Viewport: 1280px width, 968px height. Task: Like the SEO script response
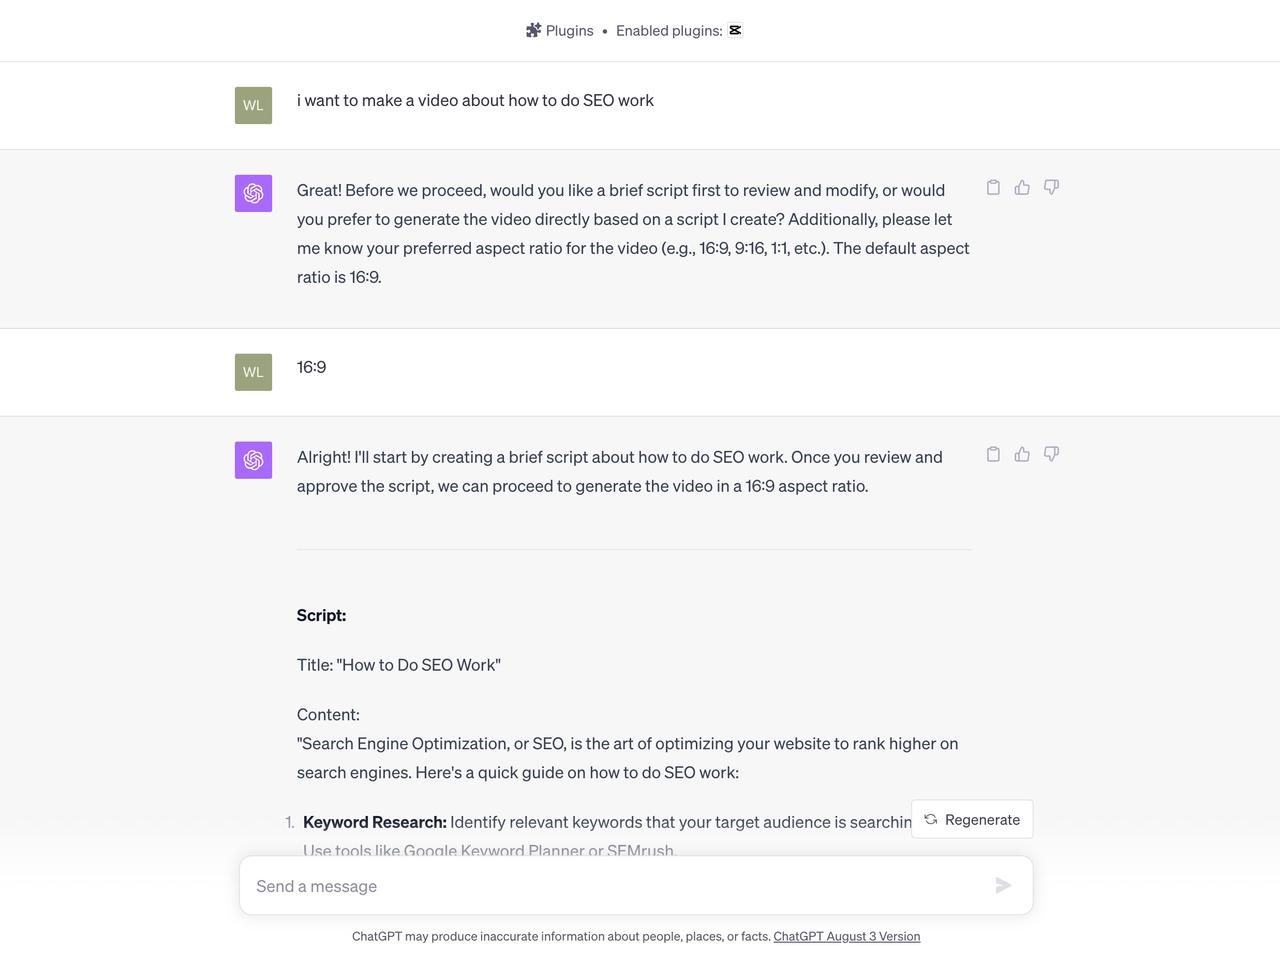tap(1022, 454)
